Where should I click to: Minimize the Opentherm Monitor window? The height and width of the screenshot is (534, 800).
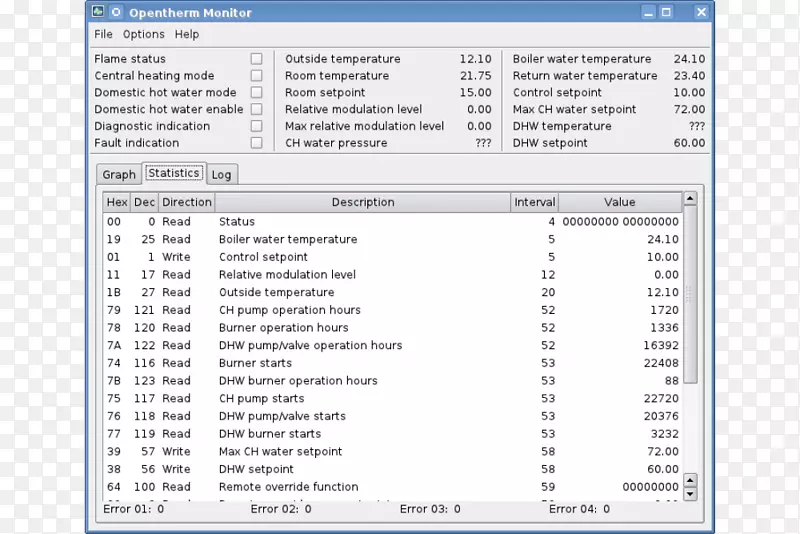(646, 13)
